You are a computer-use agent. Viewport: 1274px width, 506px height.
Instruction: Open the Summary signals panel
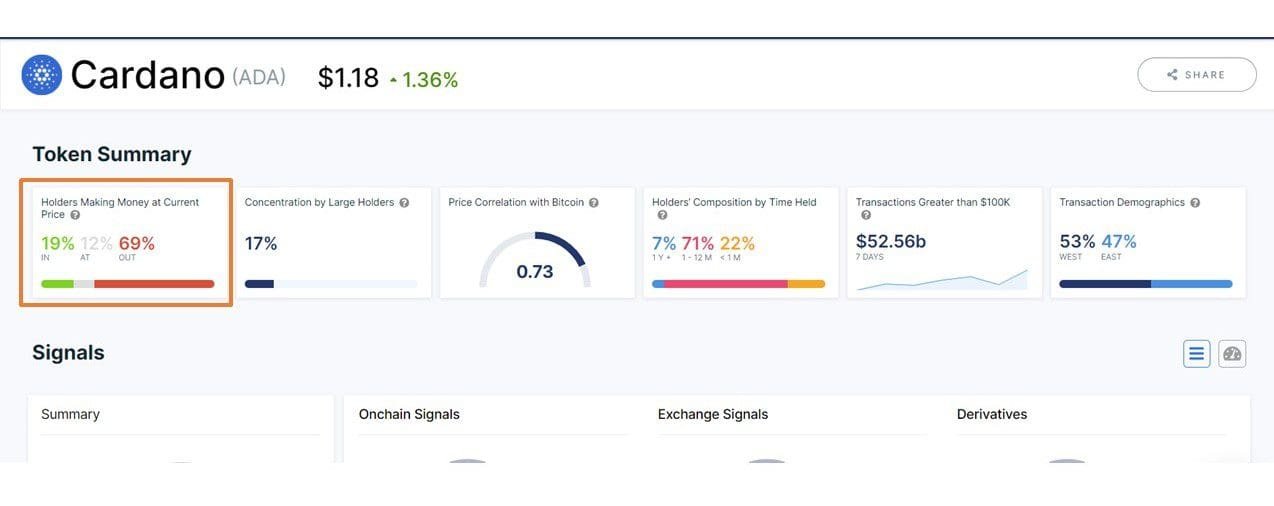(70, 414)
